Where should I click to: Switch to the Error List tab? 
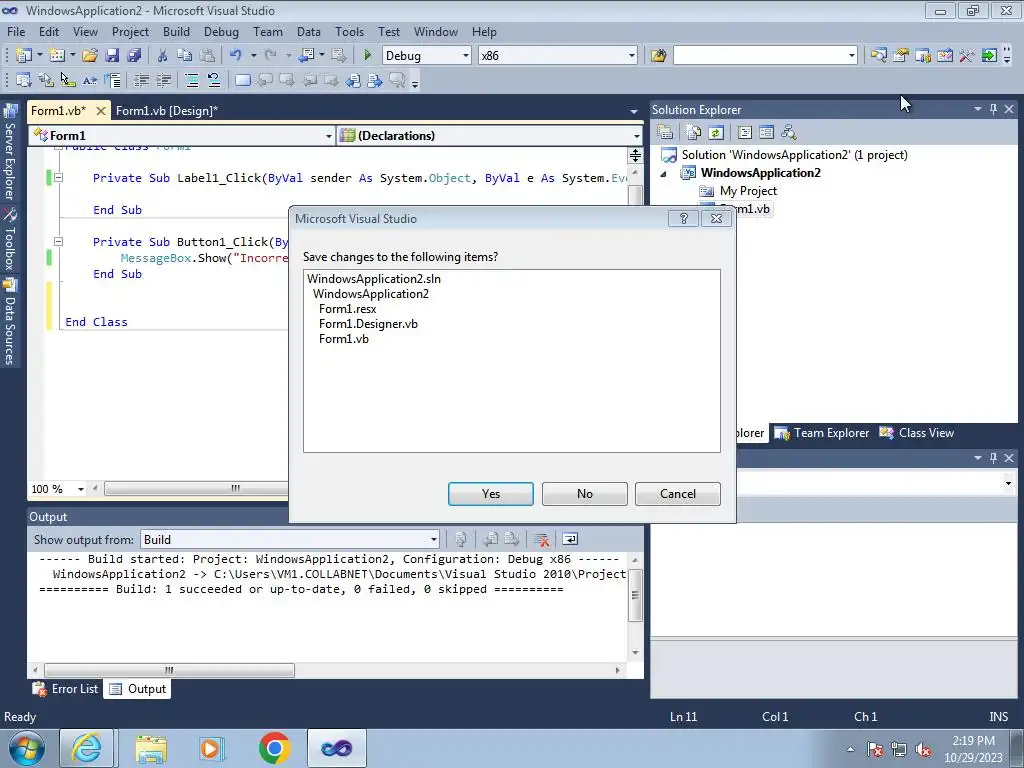point(66,689)
